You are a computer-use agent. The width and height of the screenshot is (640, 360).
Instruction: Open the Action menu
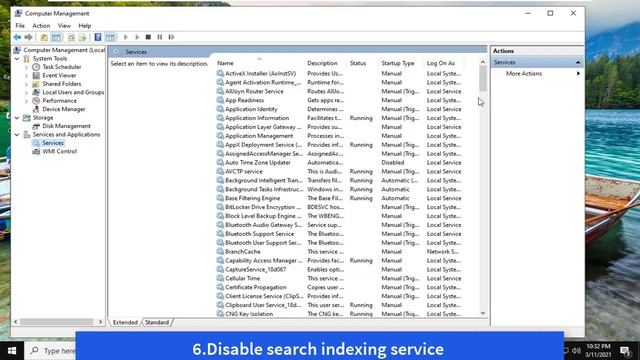pyautogui.click(x=41, y=26)
